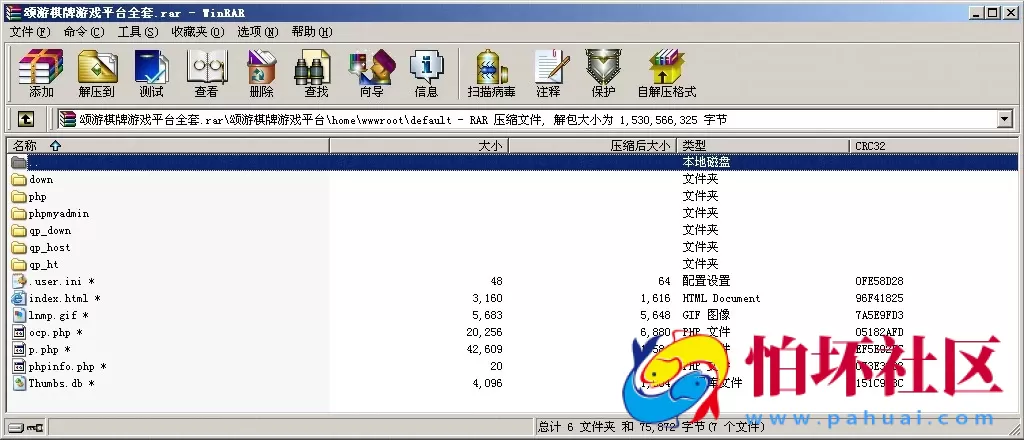Sort by the CRC32 column header

click(934, 146)
